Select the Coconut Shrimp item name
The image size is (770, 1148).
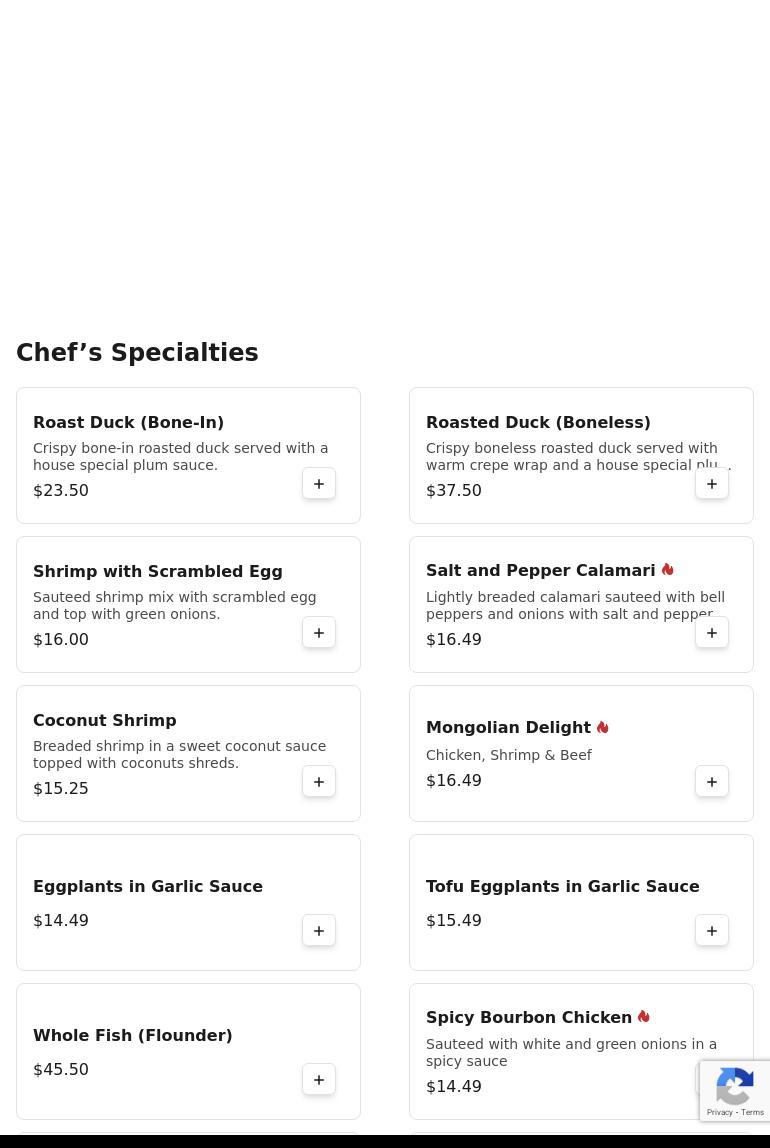click(x=104, y=720)
